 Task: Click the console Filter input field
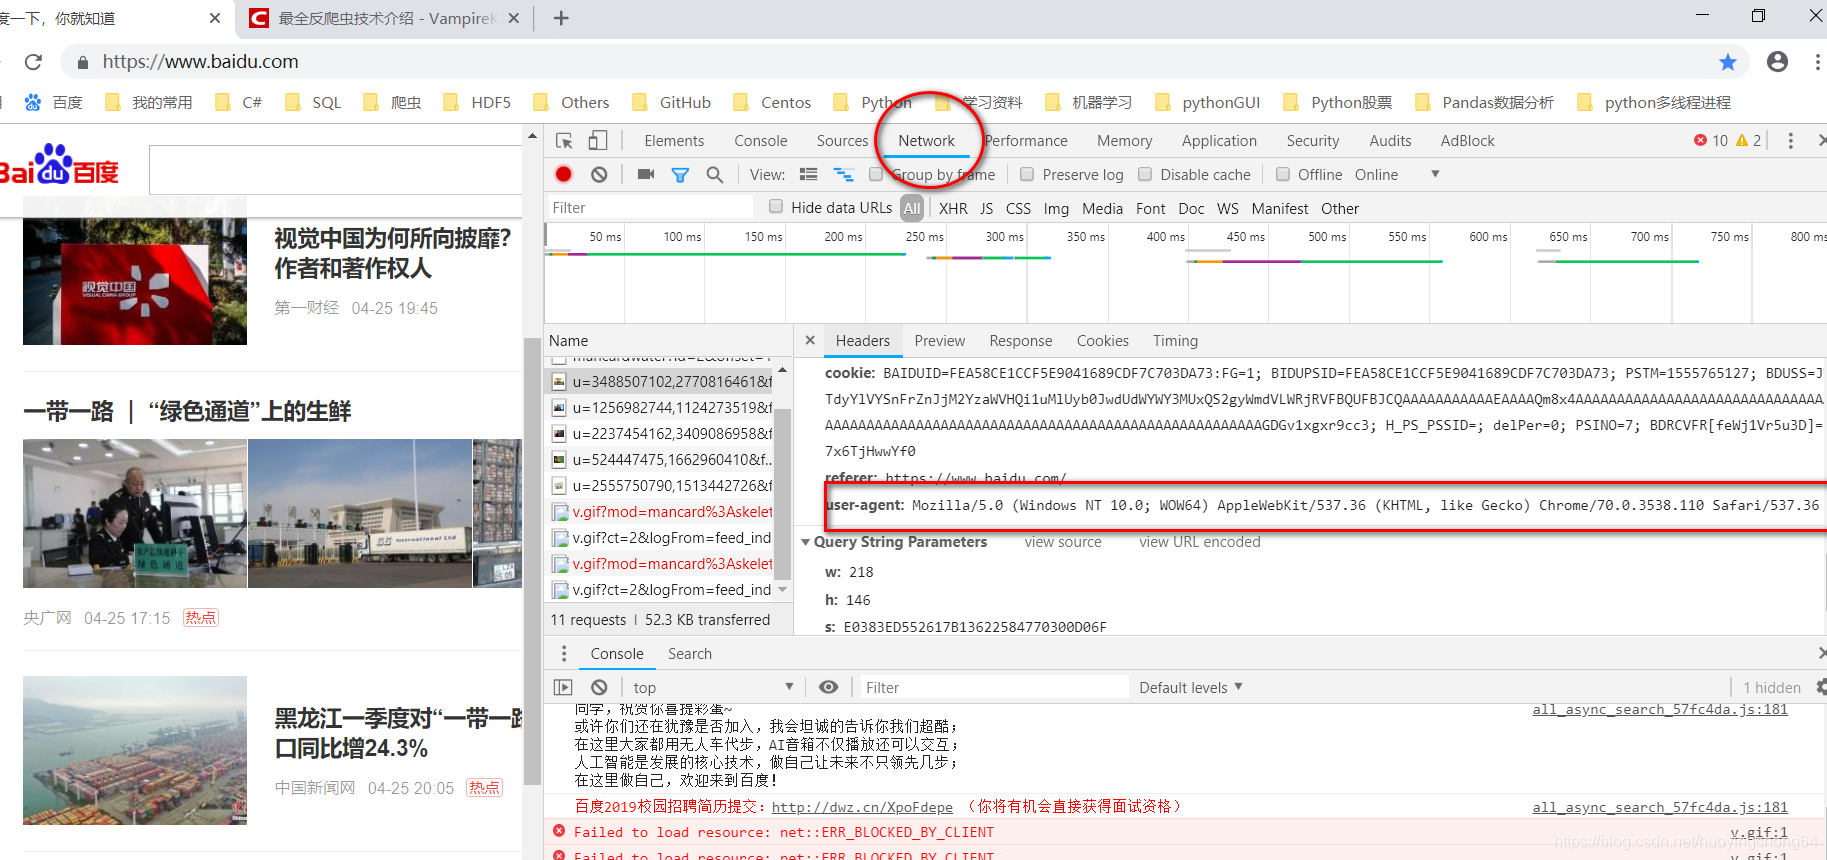[995, 687]
